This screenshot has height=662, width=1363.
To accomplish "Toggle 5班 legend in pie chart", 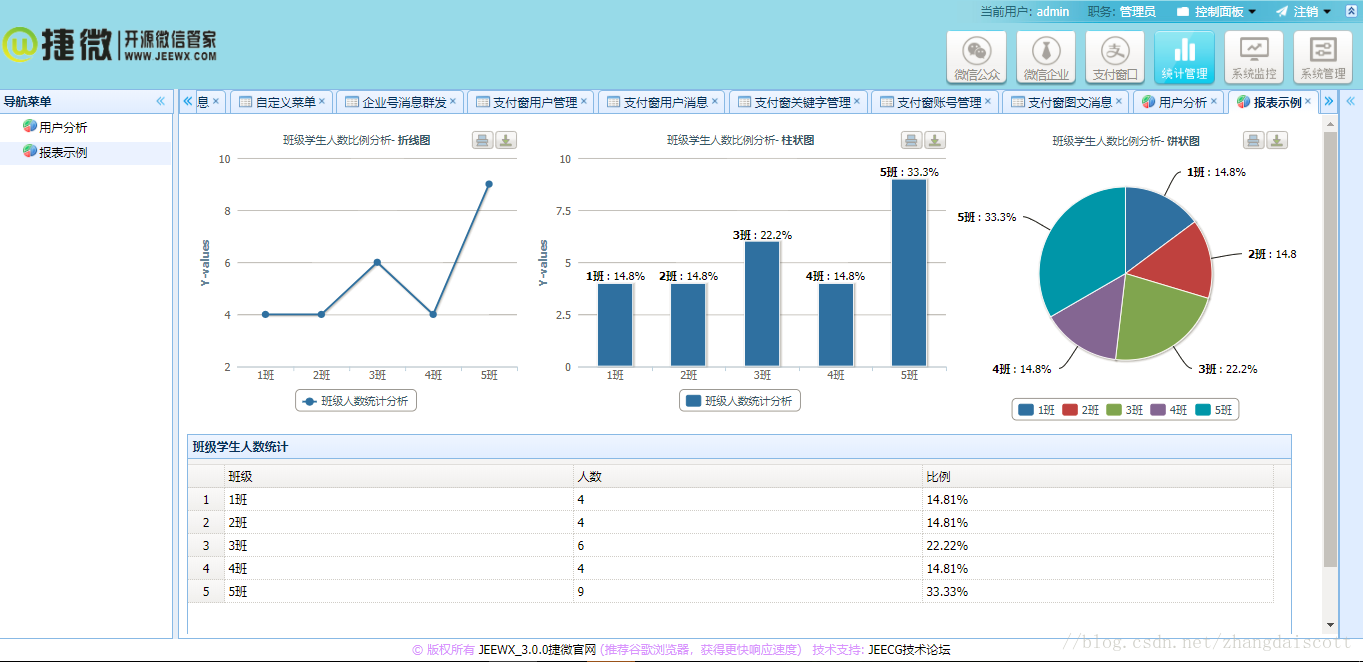I will coord(1213,409).
